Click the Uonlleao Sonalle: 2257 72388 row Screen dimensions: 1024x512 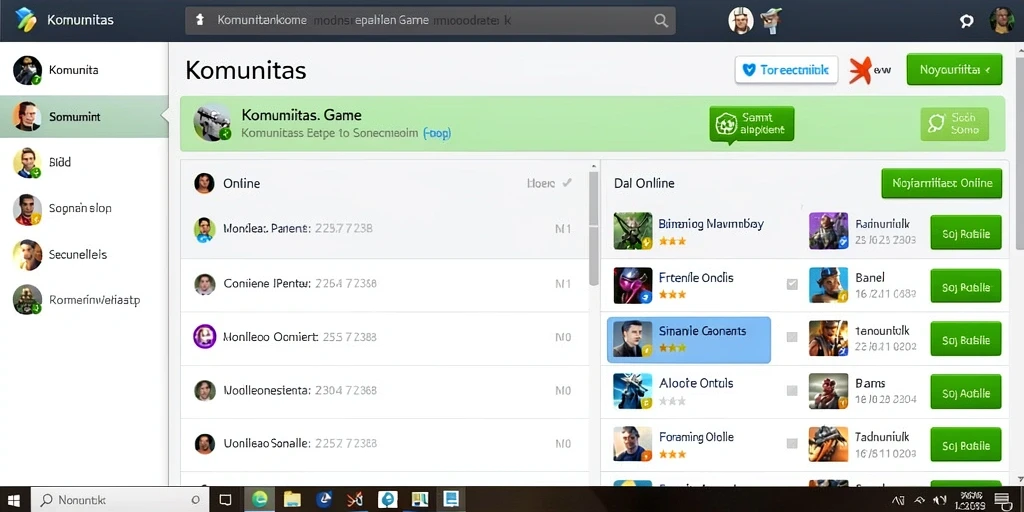click(x=385, y=443)
